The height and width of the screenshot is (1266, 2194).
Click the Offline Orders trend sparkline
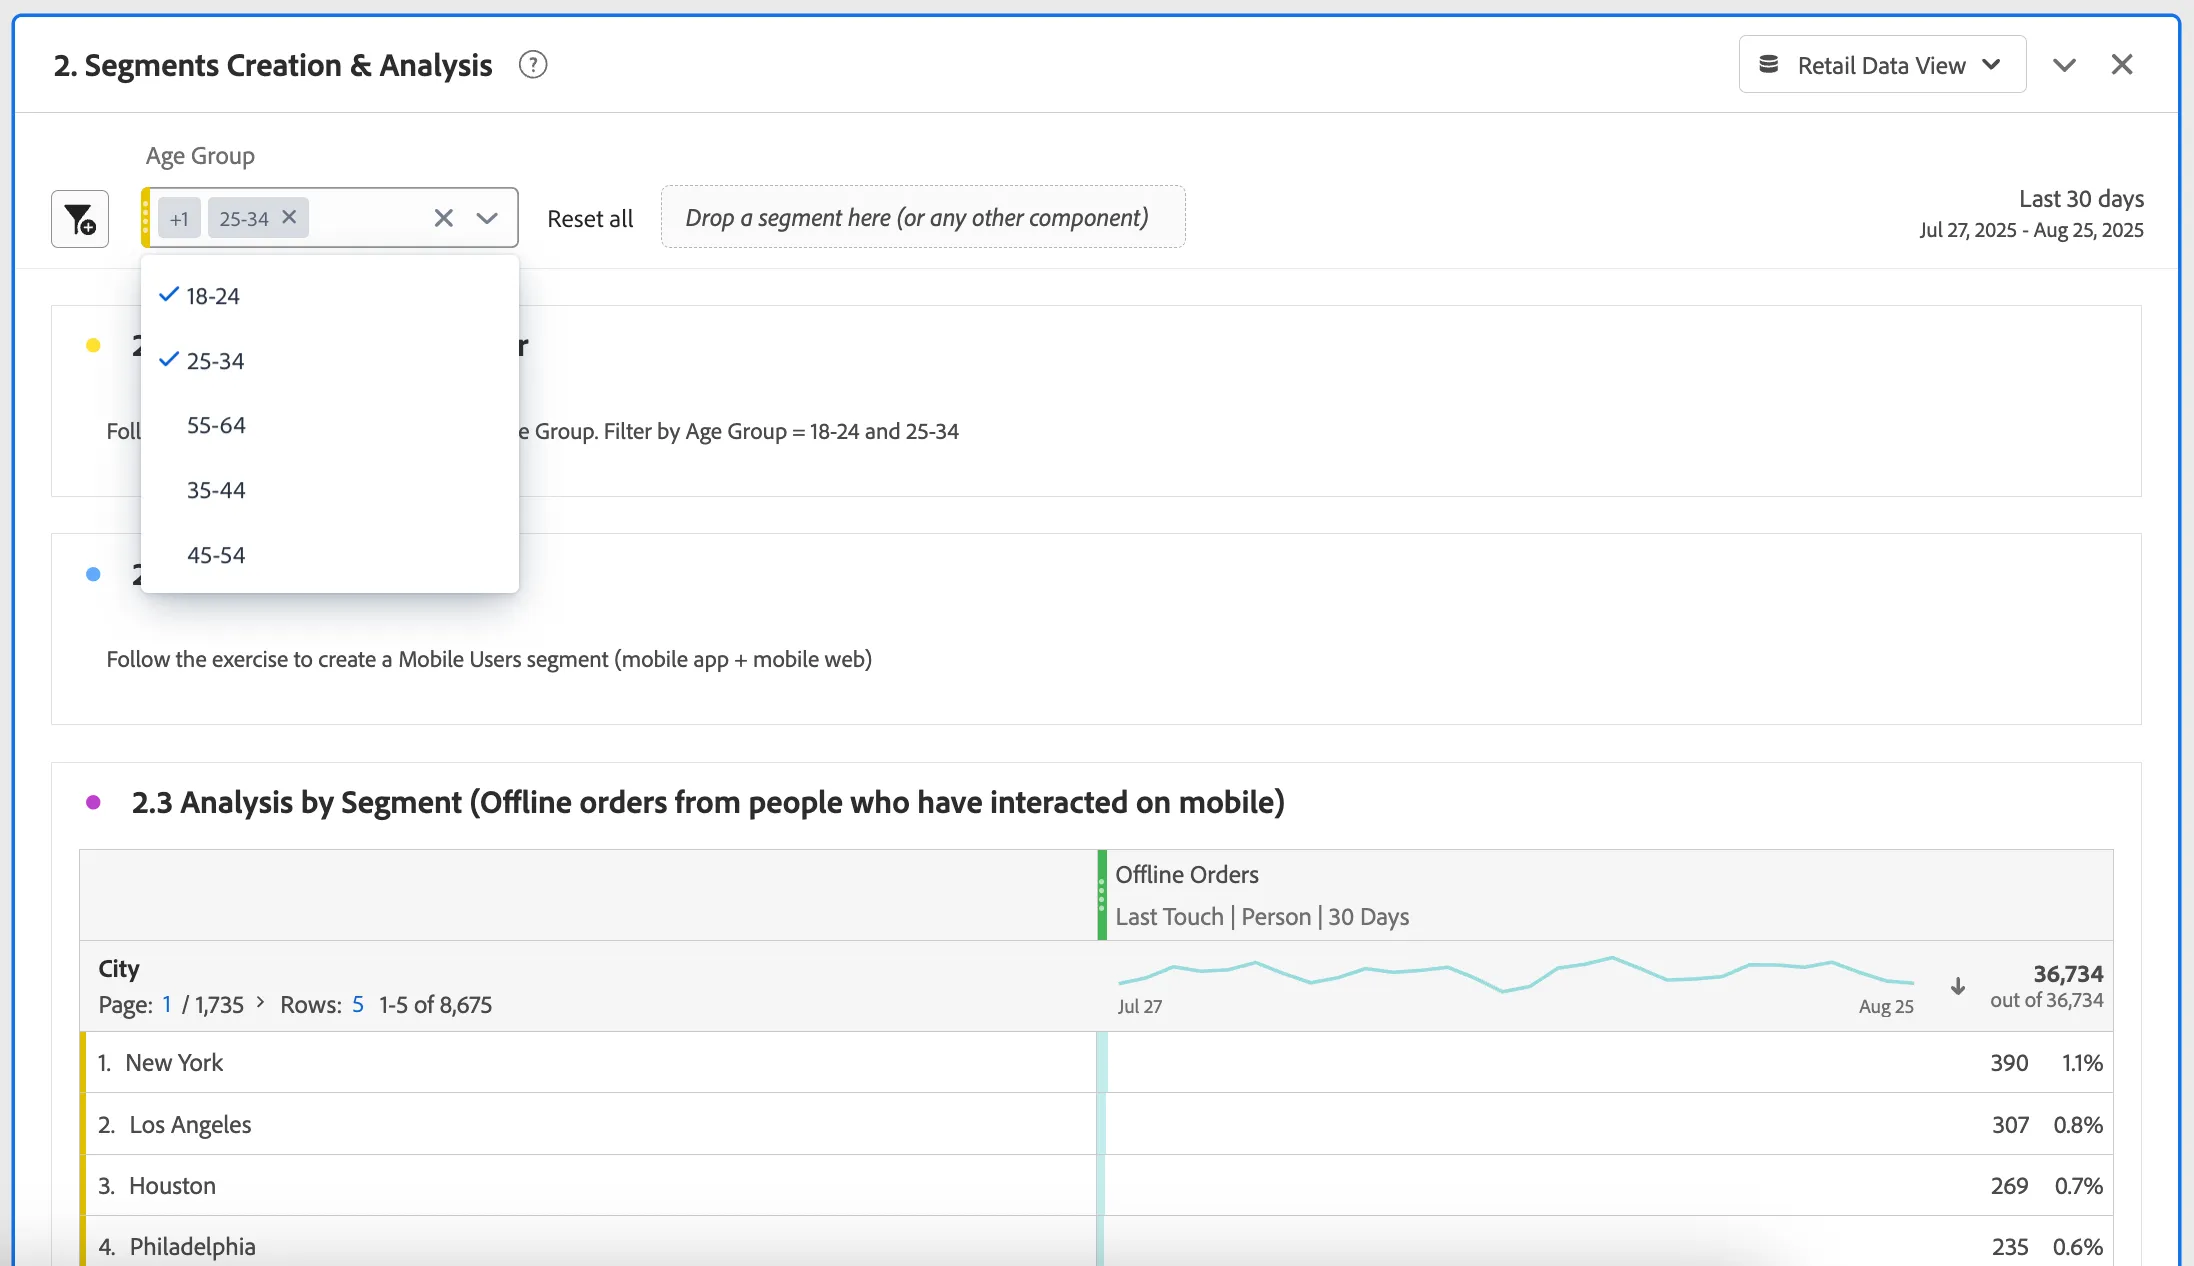click(1516, 973)
